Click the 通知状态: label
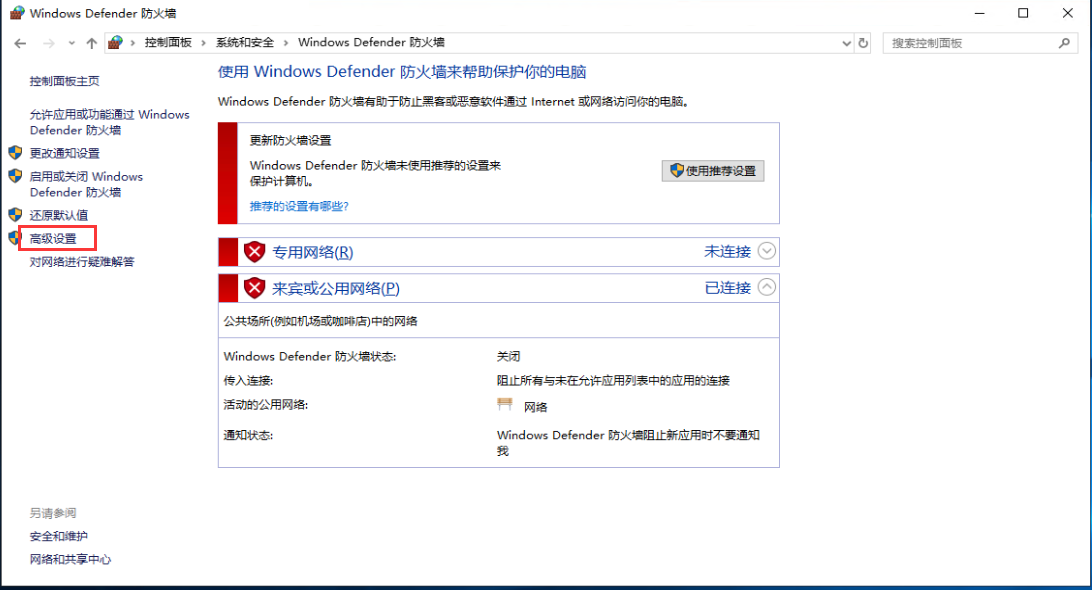This screenshot has height=590, width=1092. (248, 435)
